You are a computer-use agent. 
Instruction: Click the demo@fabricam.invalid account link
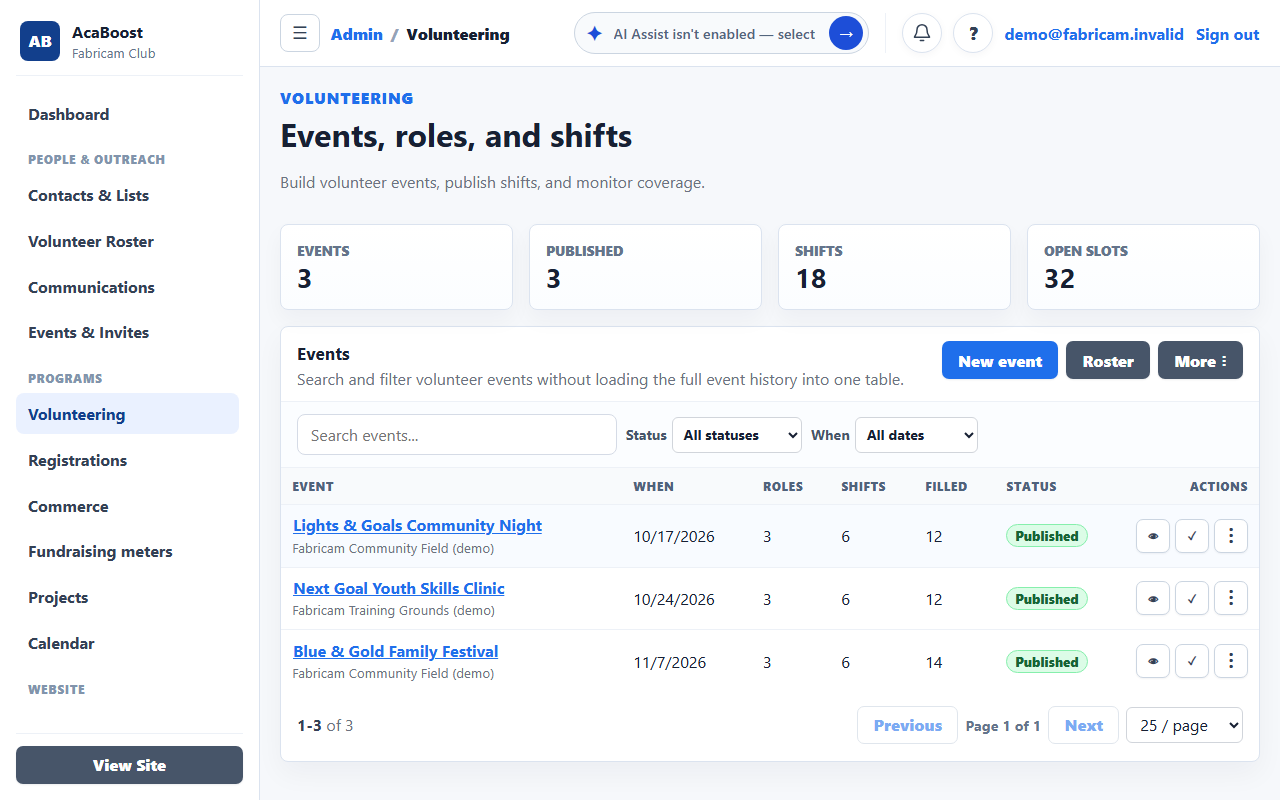click(x=1094, y=34)
